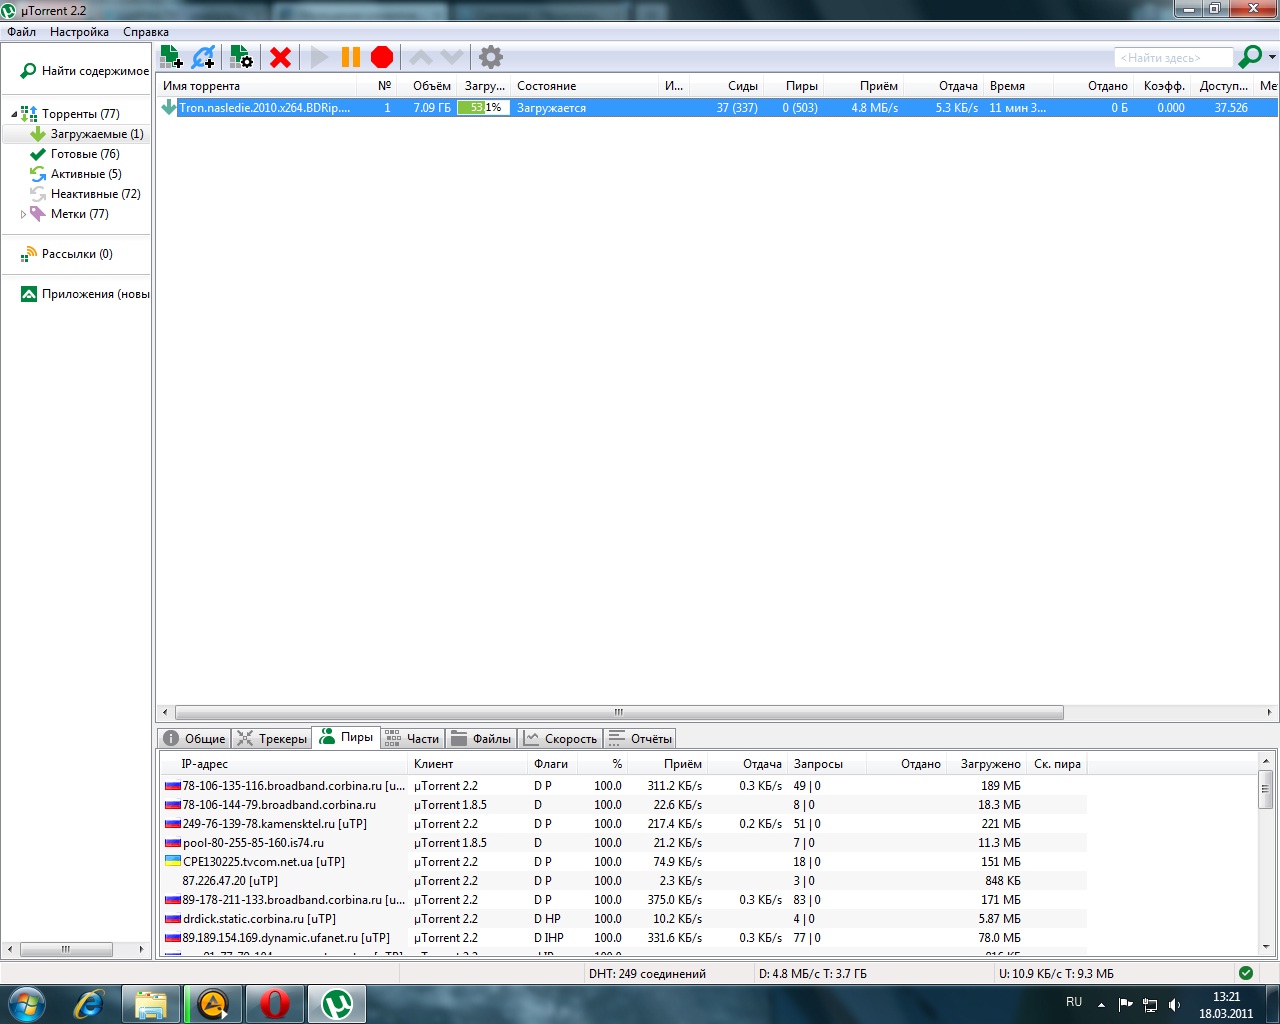The image size is (1280, 1024).
Task: Switch to the Части tab
Action: (x=412, y=739)
